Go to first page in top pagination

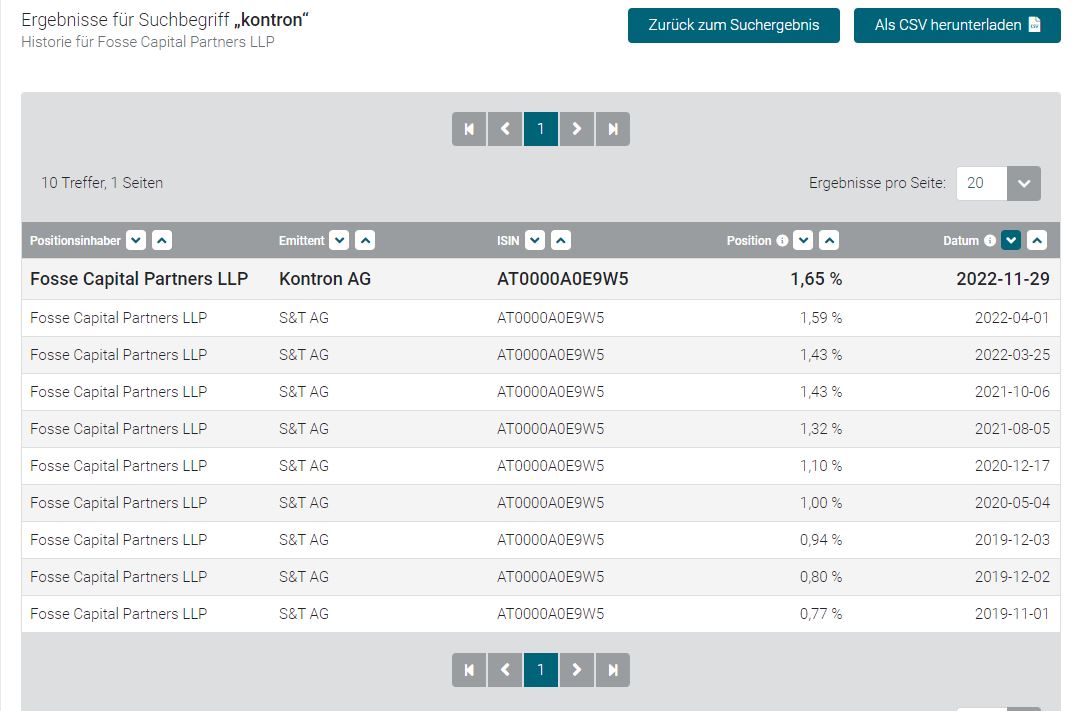469,129
